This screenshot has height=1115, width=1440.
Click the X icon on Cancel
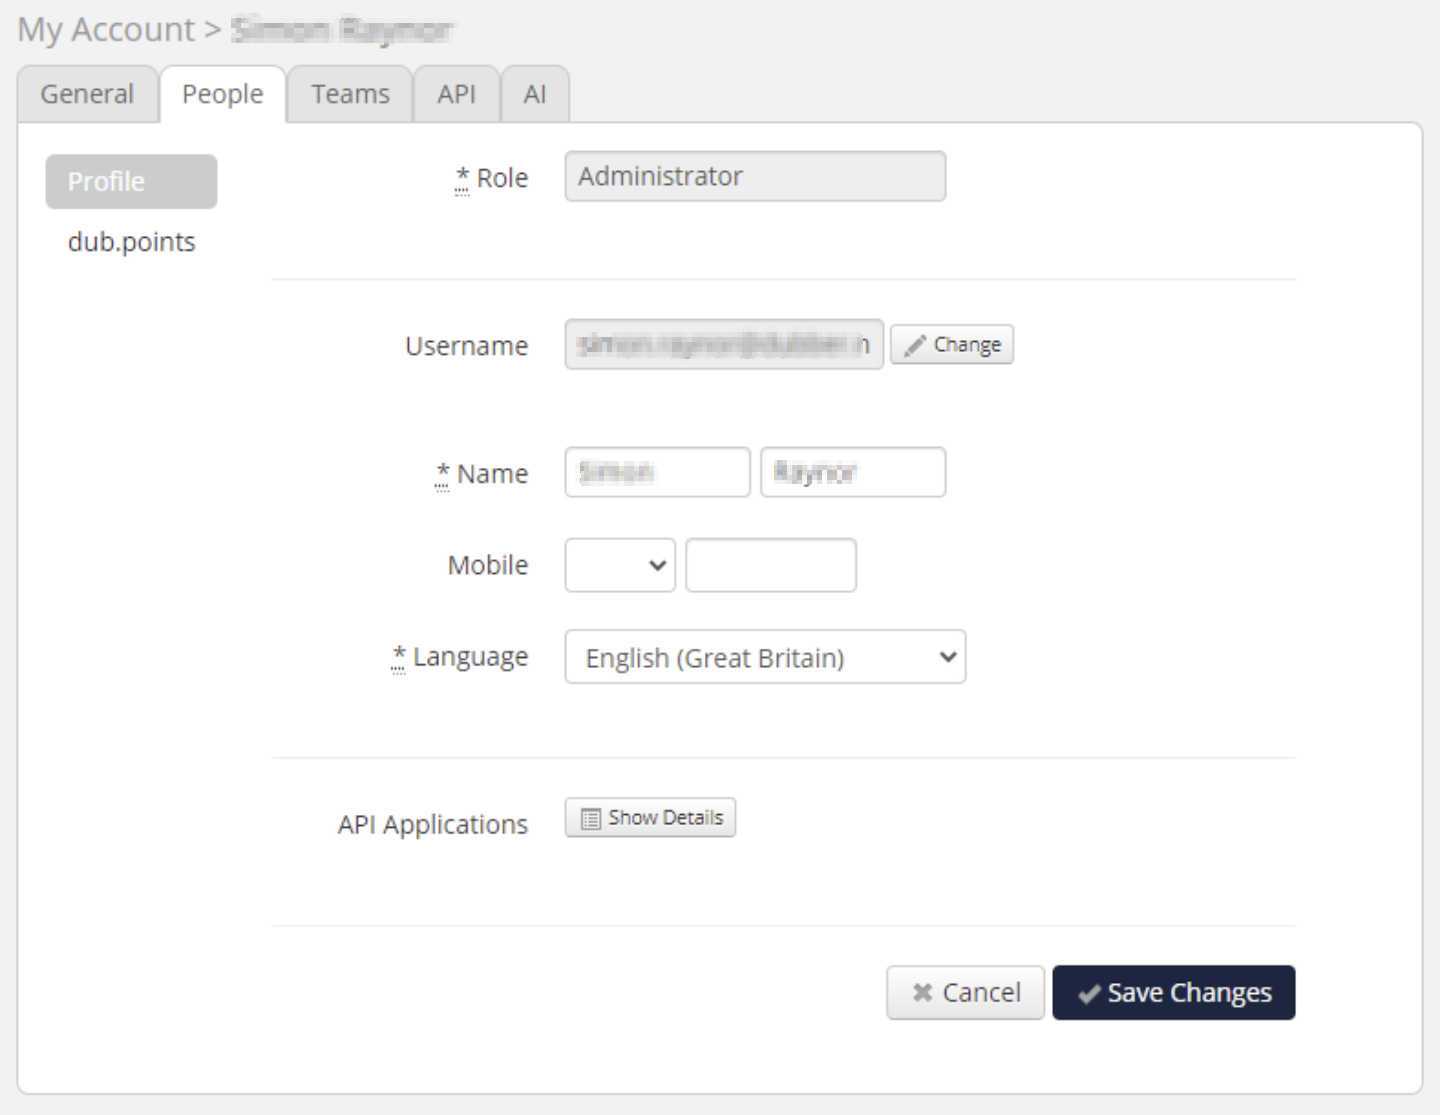point(922,992)
